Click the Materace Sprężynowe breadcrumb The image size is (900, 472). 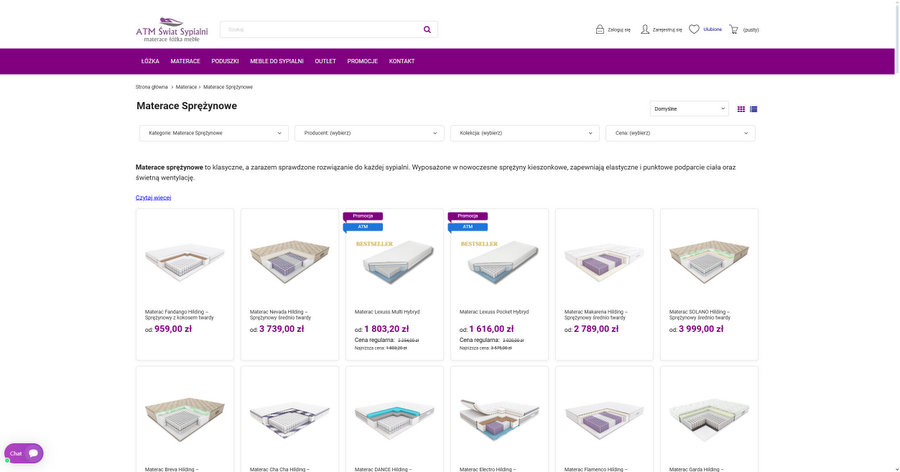(x=228, y=87)
